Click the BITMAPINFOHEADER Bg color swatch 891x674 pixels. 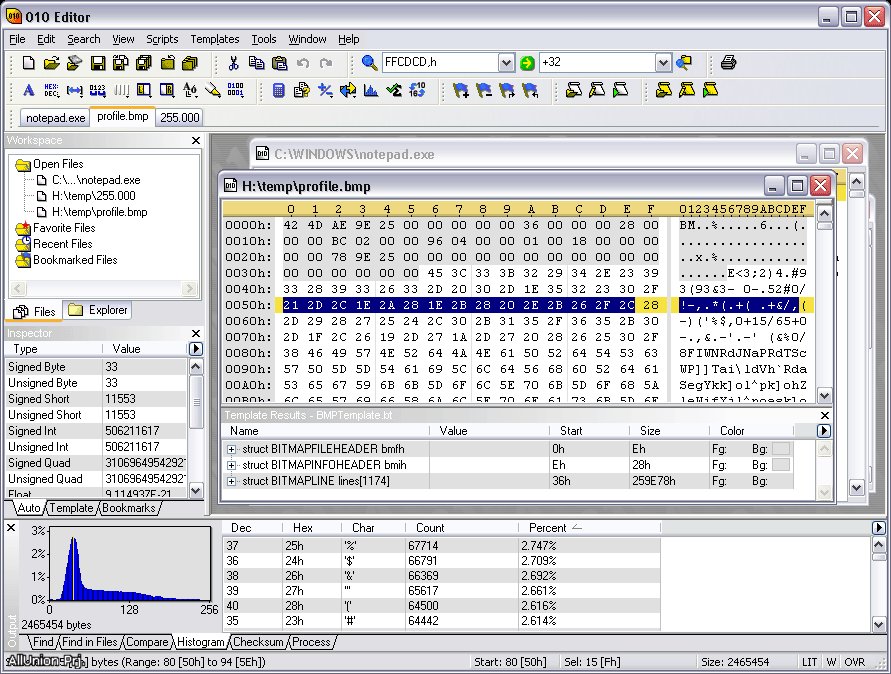point(781,465)
